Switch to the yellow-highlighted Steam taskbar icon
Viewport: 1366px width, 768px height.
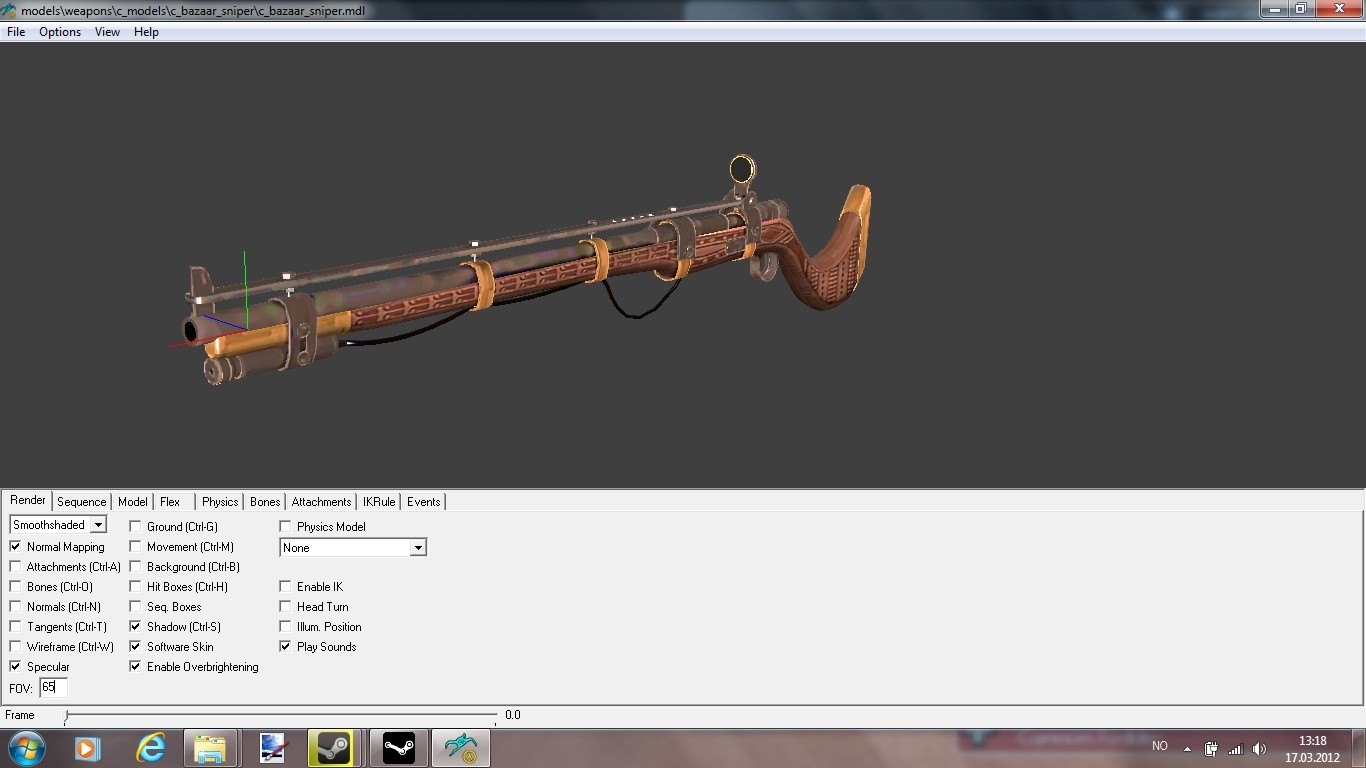point(335,747)
